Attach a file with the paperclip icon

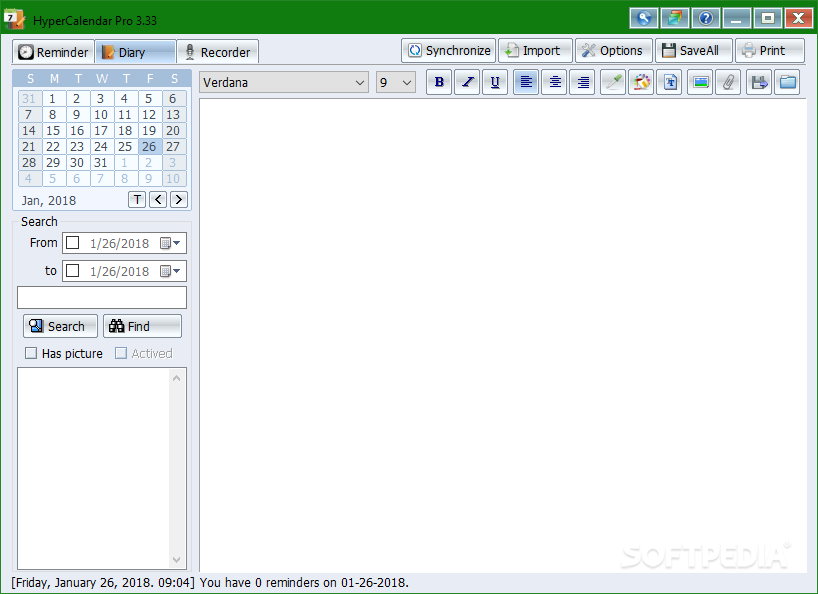point(728,82)
